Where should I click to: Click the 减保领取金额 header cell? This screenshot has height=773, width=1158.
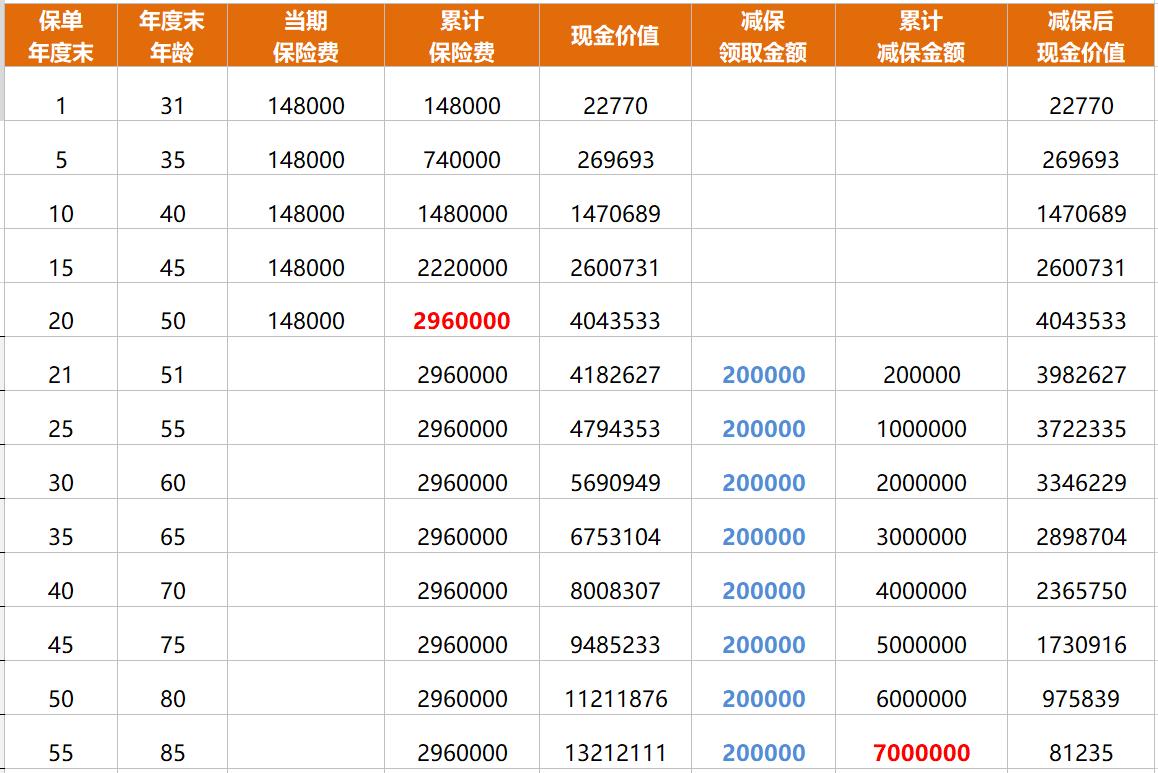point(764,32)
